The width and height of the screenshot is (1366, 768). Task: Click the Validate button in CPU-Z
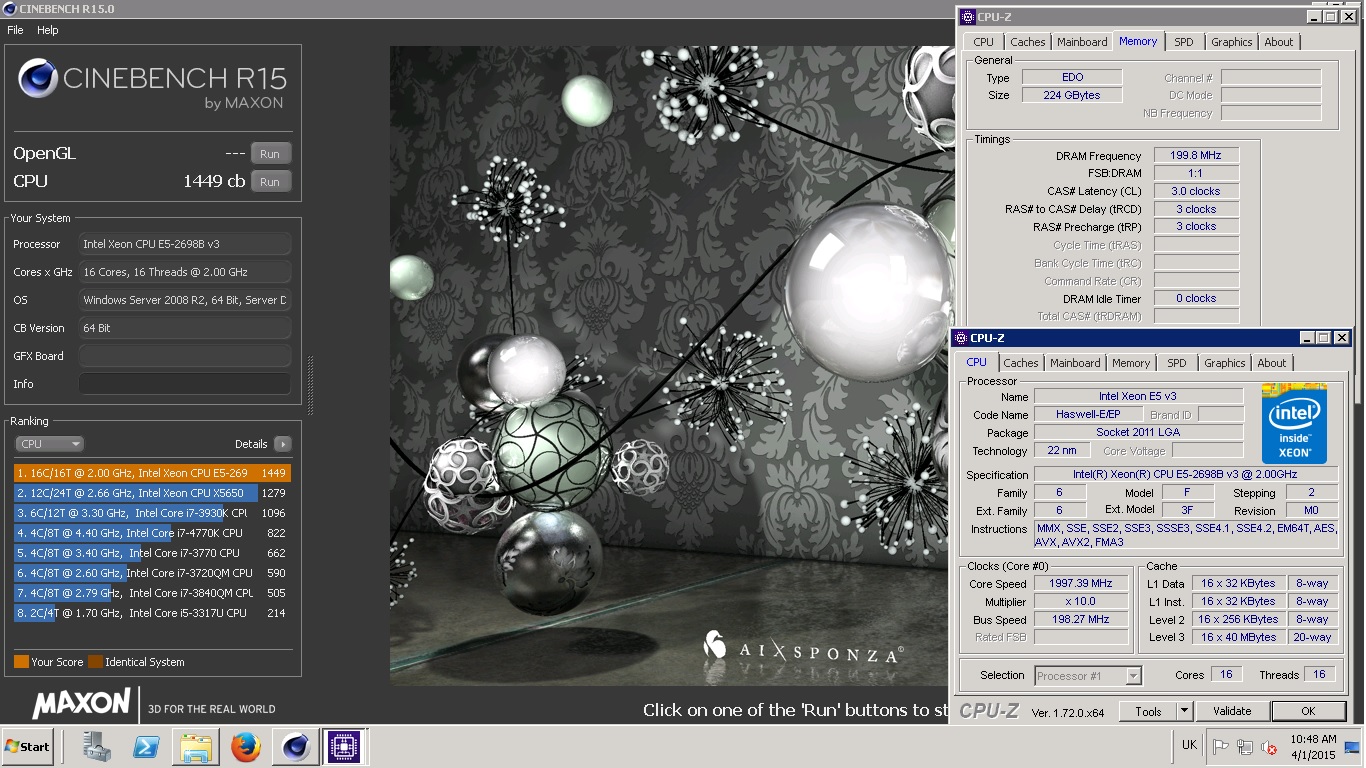pos(1232,711)
